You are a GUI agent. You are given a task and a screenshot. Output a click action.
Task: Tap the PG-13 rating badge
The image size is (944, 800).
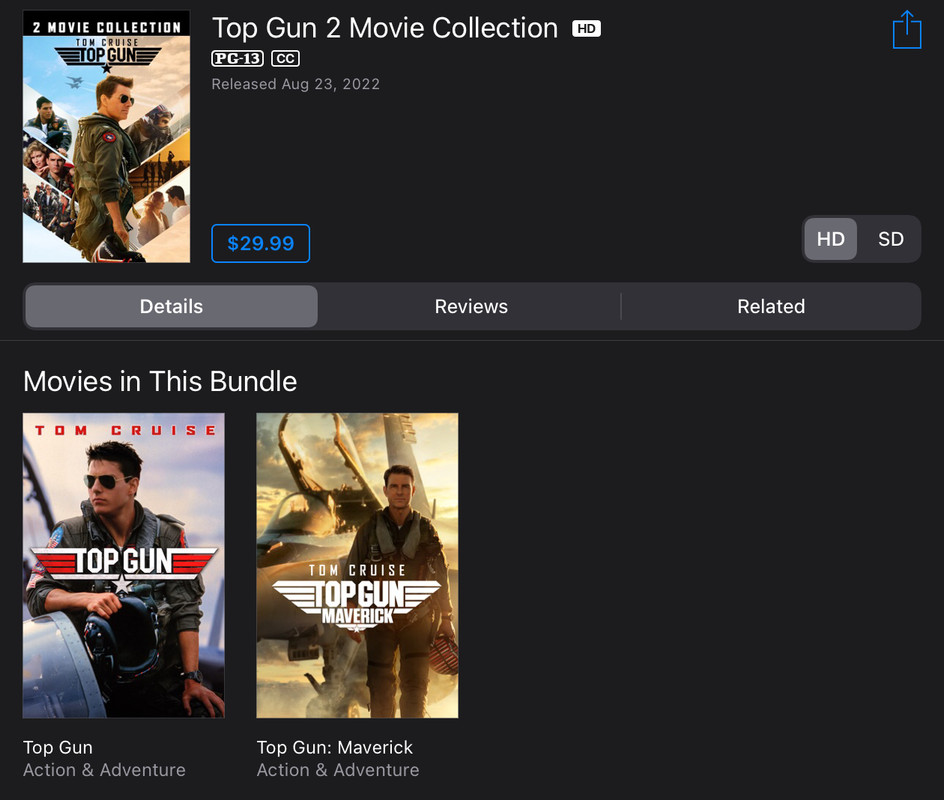point(237,58)
